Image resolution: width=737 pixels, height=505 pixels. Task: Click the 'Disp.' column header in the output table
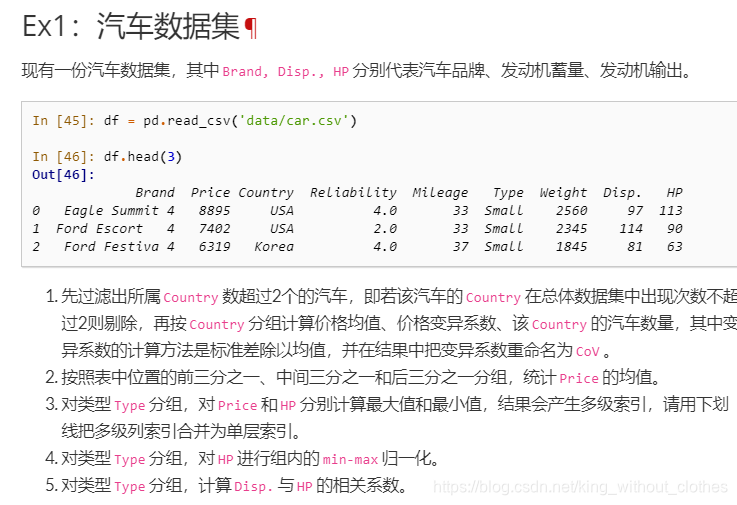pos(622,193)
